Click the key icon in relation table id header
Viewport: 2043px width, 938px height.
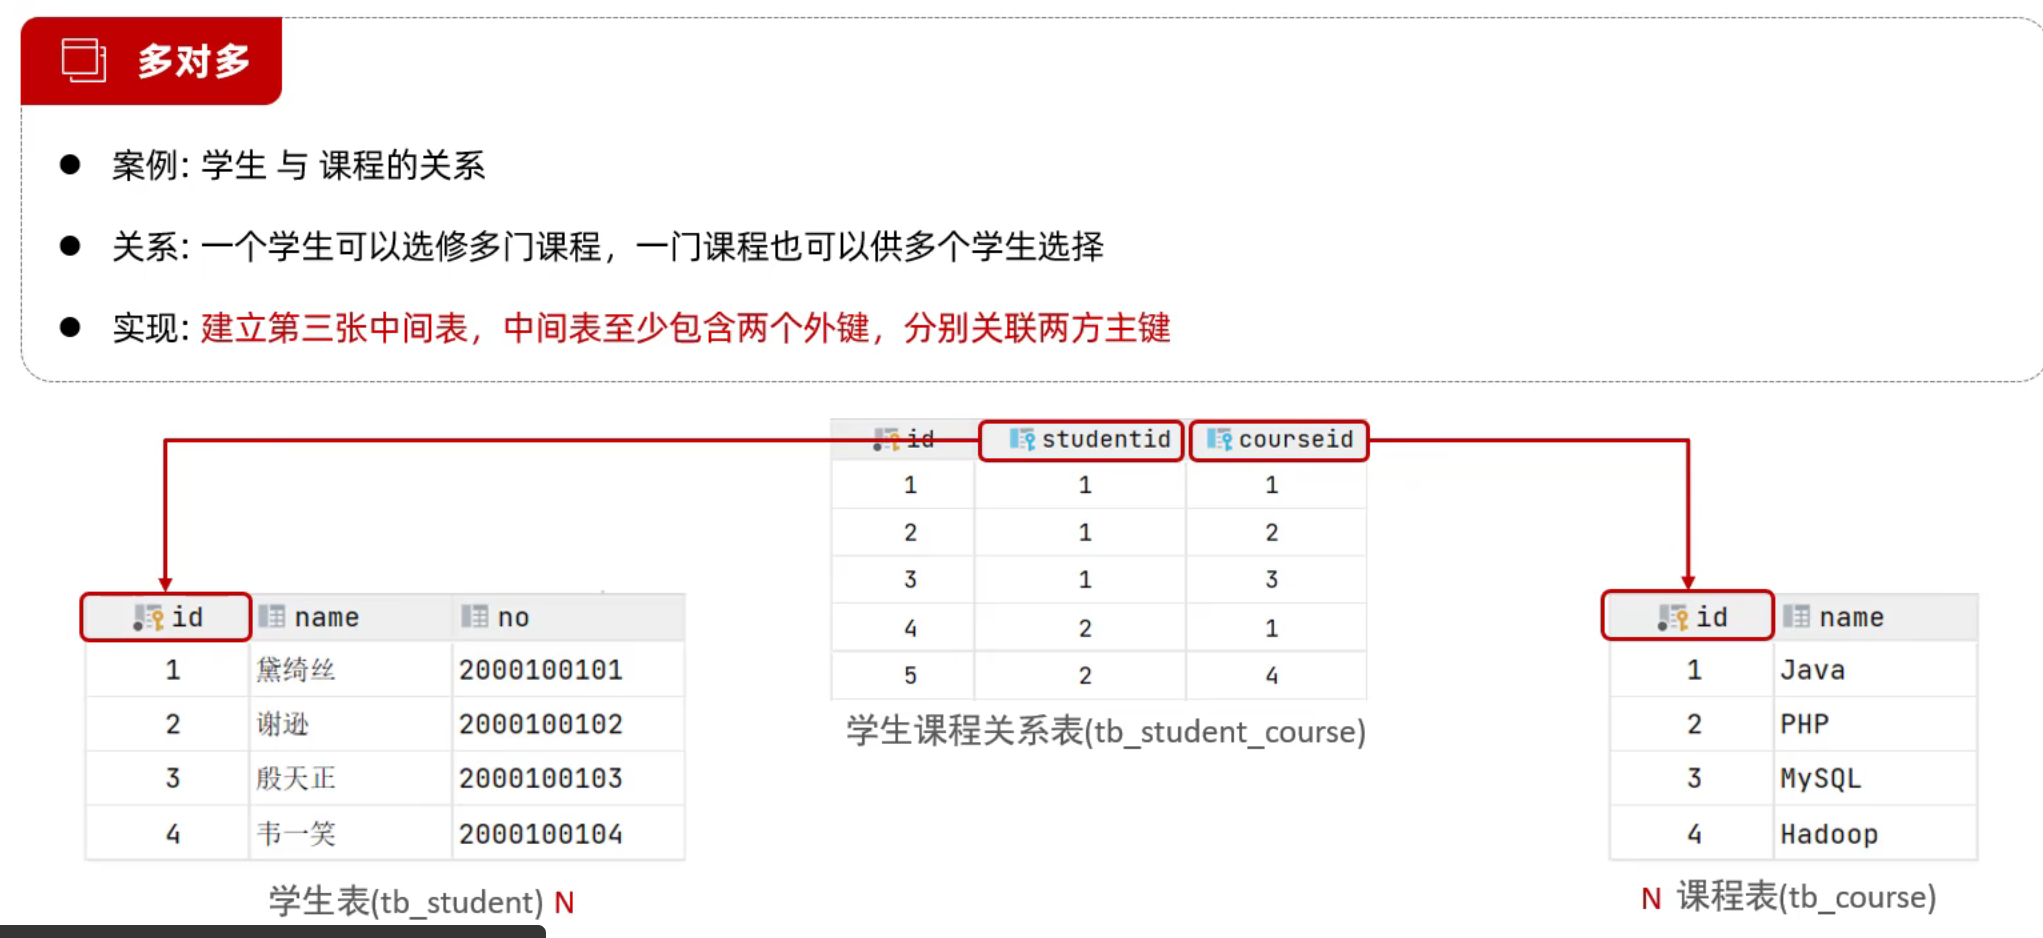point(886,439)
